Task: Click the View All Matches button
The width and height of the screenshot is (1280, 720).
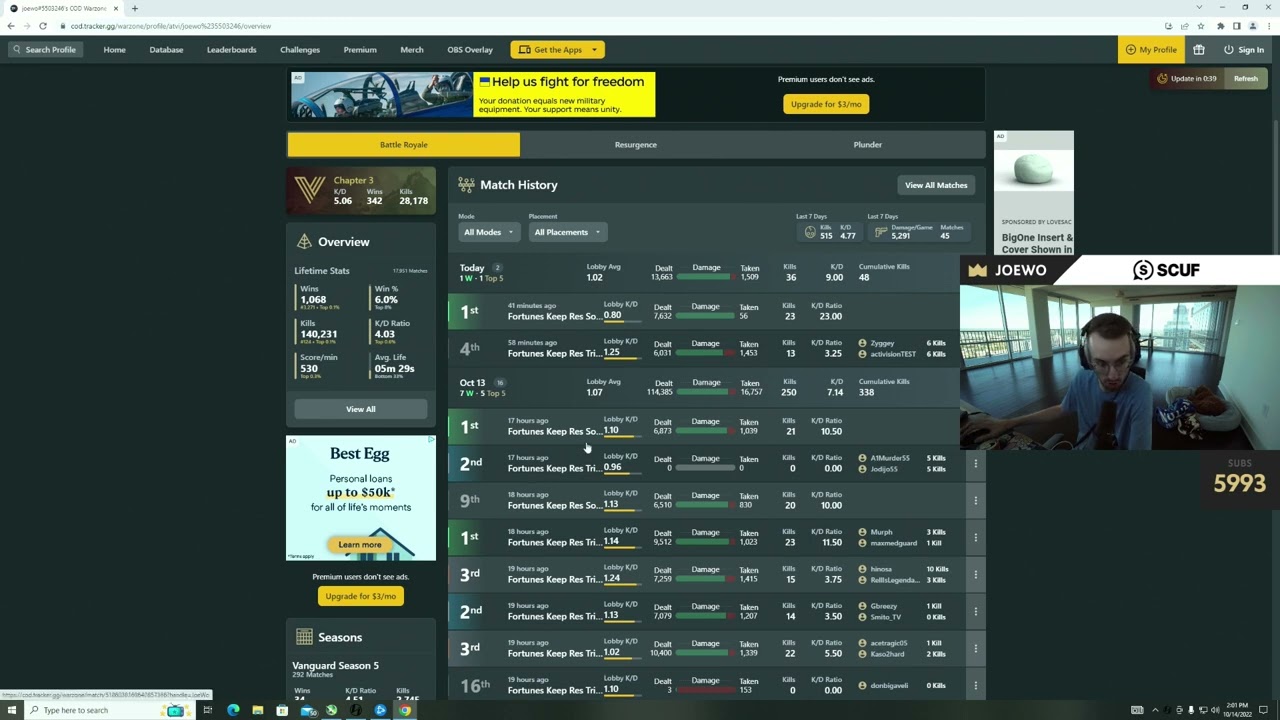Action: coord(936,185)
